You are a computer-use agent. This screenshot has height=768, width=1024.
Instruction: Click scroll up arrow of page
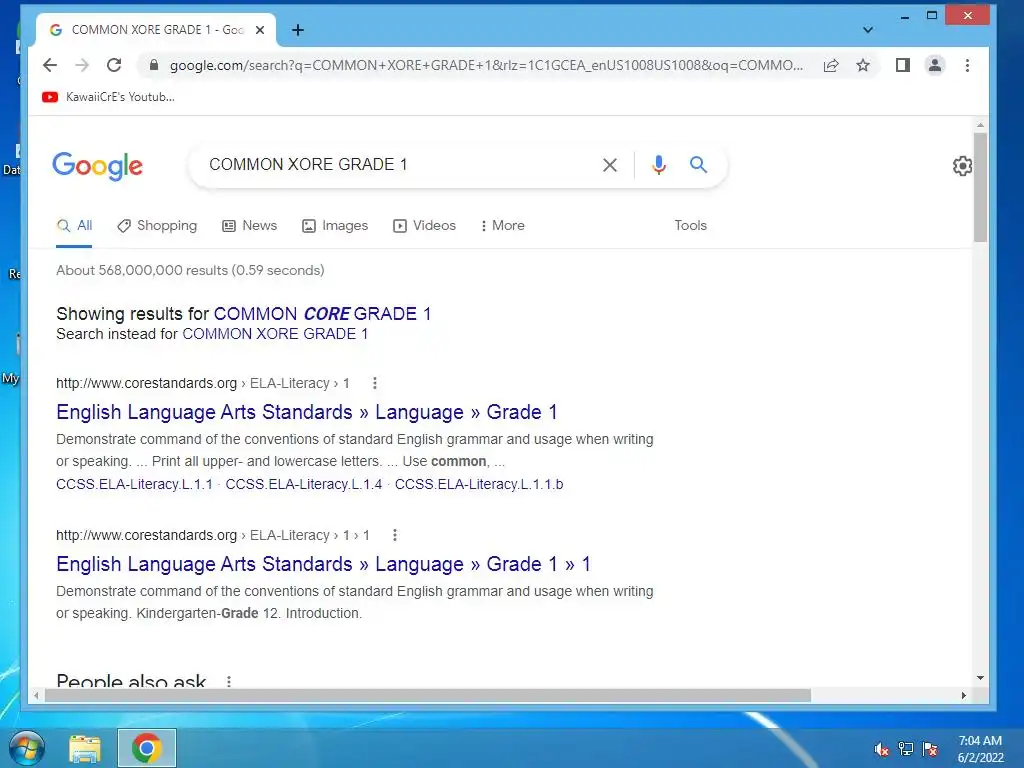point(980,124)
